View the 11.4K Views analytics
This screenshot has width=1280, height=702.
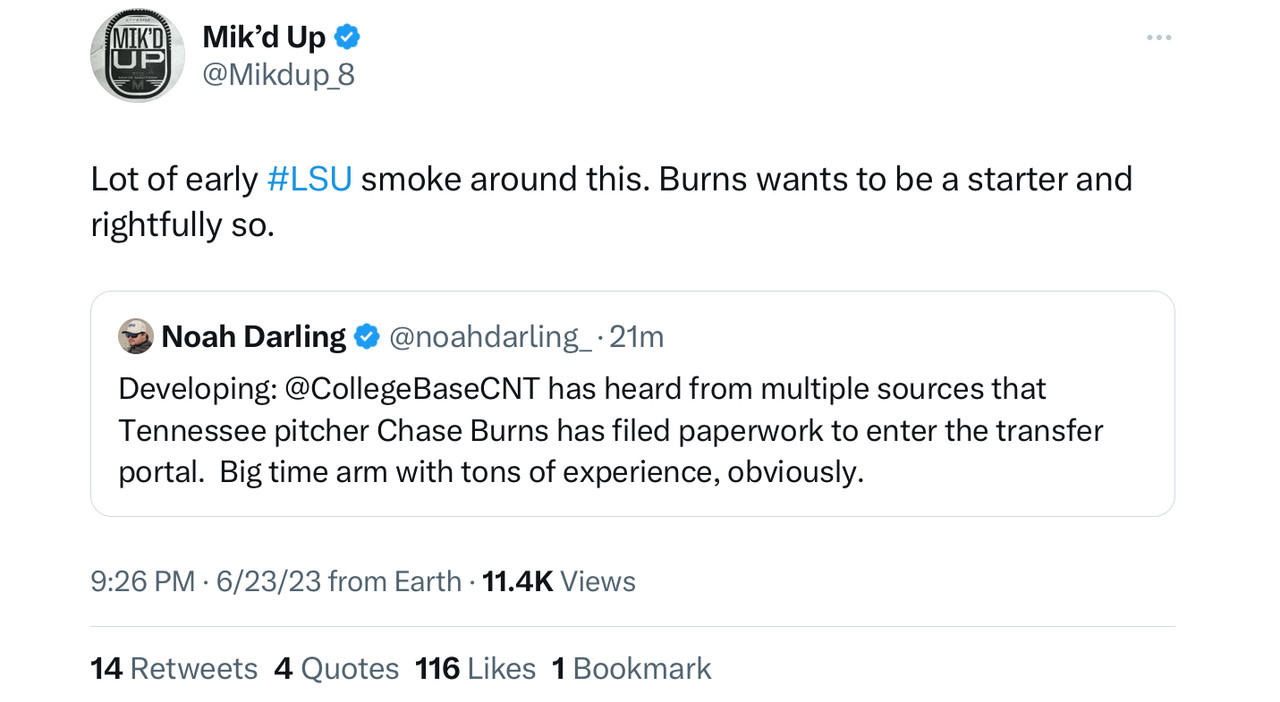click(x=559, y=581)
